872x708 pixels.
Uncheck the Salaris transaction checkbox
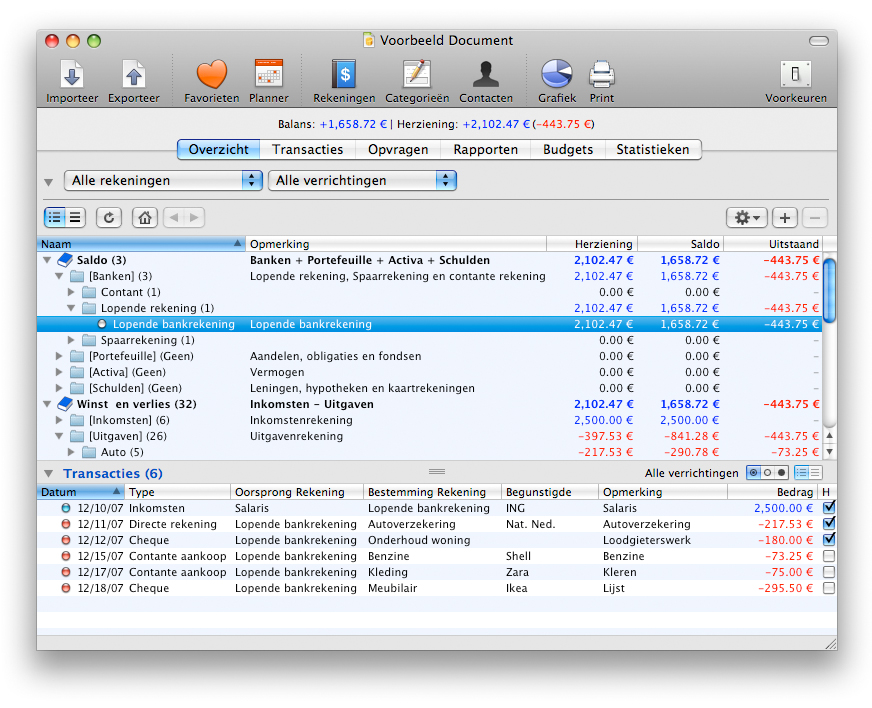pyautogui.click(x=828, y=508)
